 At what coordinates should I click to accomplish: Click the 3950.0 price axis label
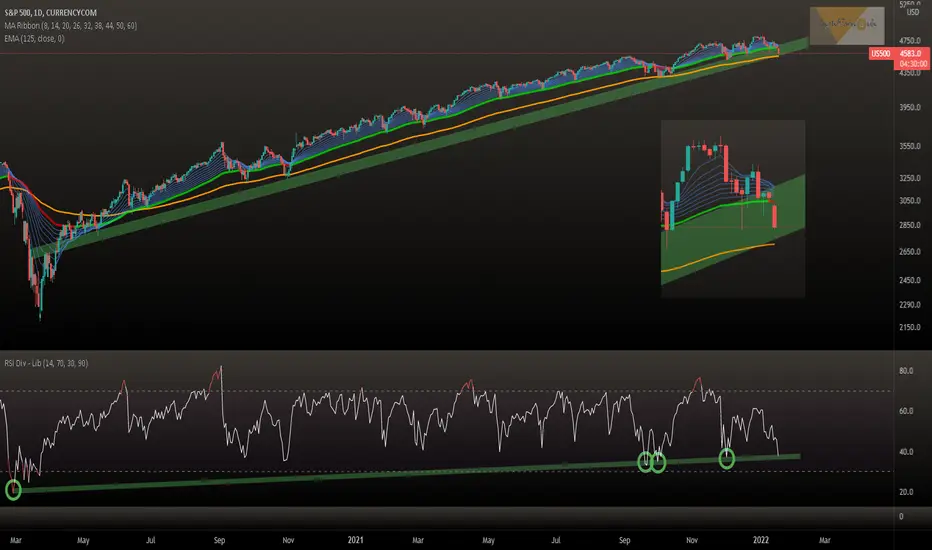pyautogui.click(x=909, y=108)
